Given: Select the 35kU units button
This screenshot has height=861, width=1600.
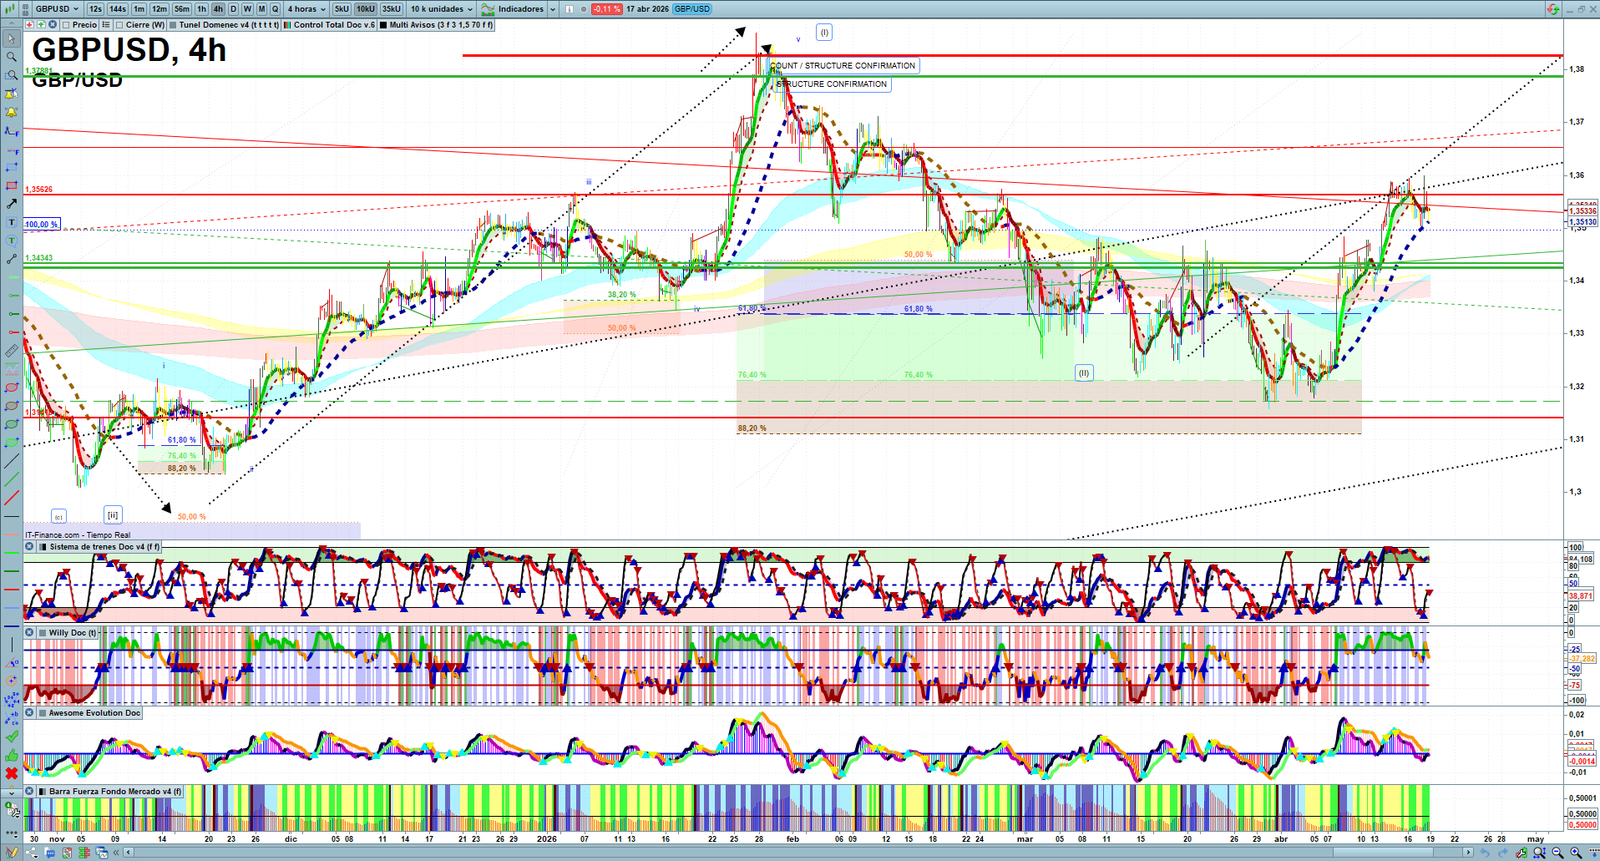Looking at the screenshot, I should (x=391, y=9).
